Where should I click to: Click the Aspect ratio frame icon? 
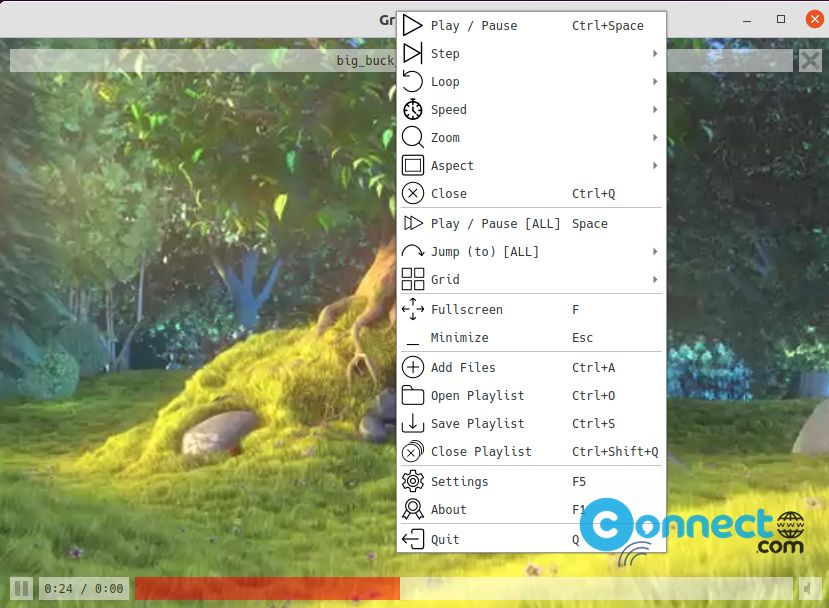[412, 165]
